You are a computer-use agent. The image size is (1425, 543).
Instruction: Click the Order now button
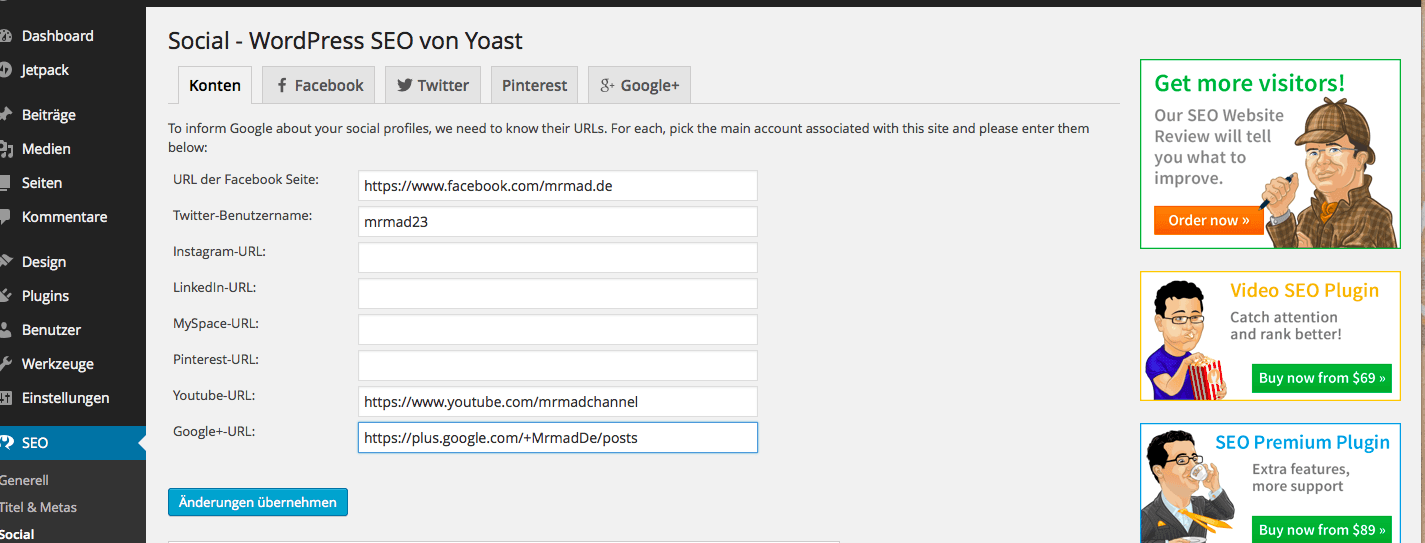1208,220
